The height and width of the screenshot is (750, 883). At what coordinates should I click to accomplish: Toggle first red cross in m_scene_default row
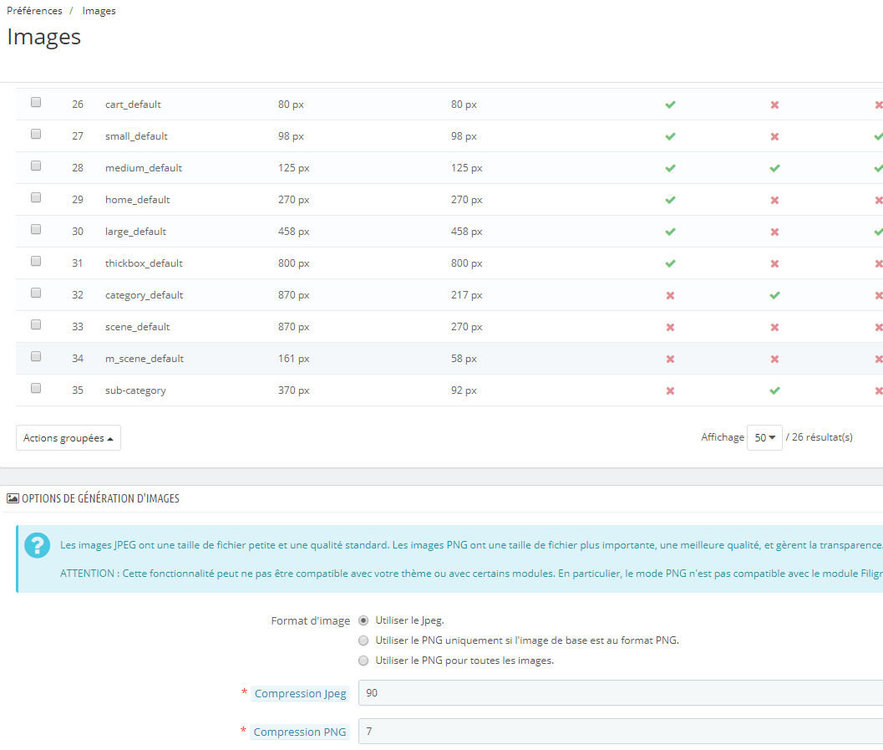click(x=670, y=359)
